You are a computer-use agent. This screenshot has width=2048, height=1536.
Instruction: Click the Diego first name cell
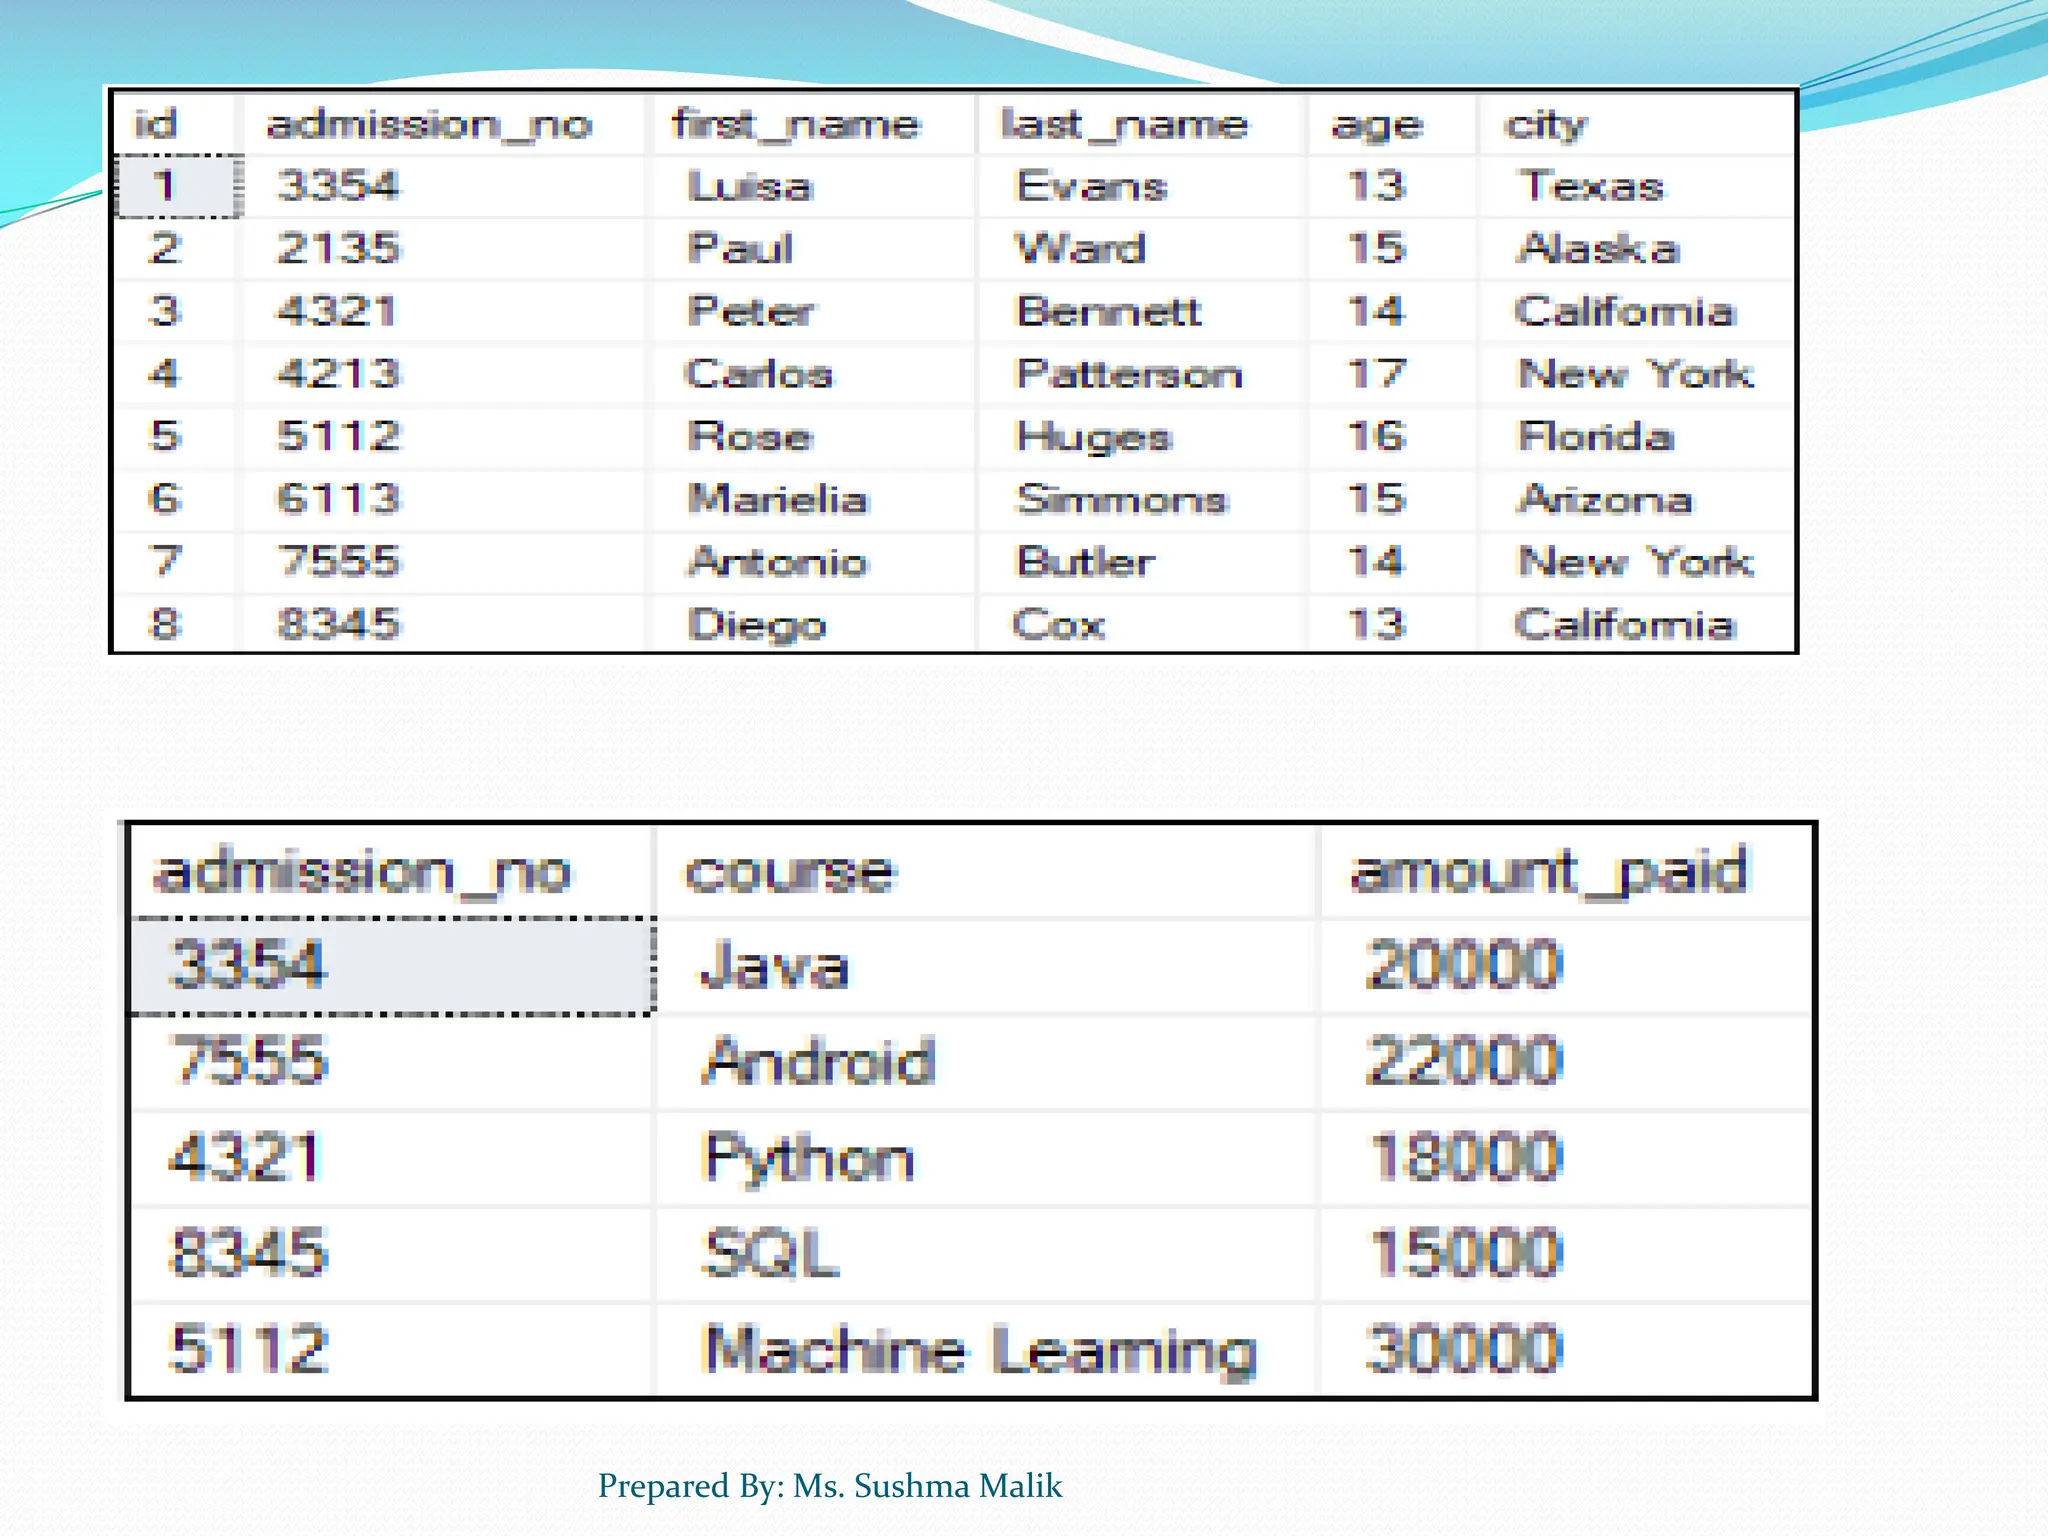[757, 625]
